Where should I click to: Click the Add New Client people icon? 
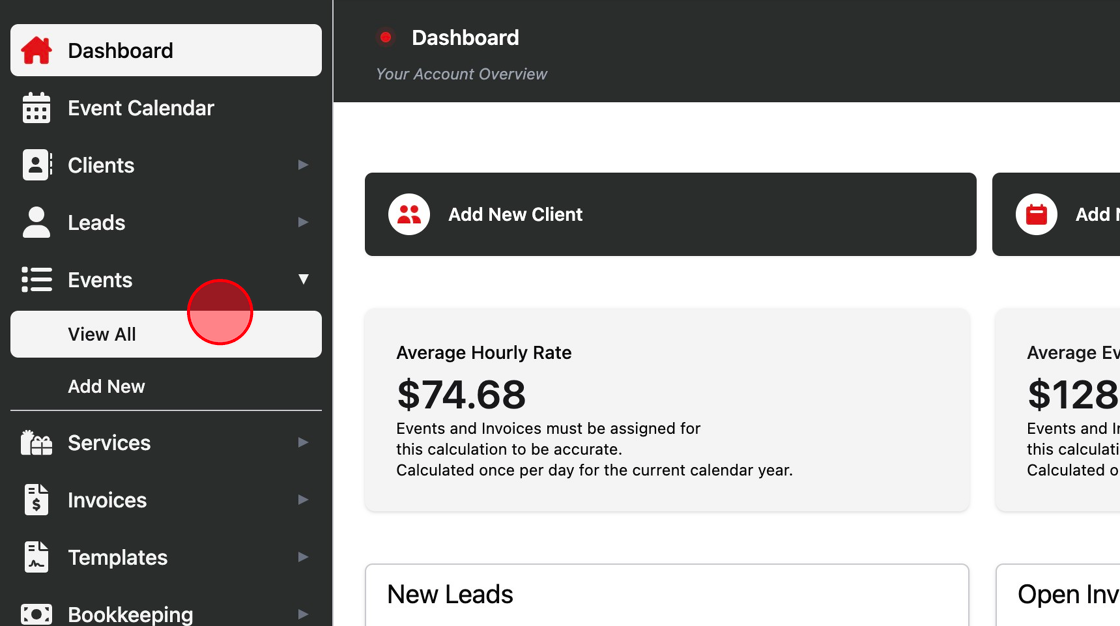(409, 214)
